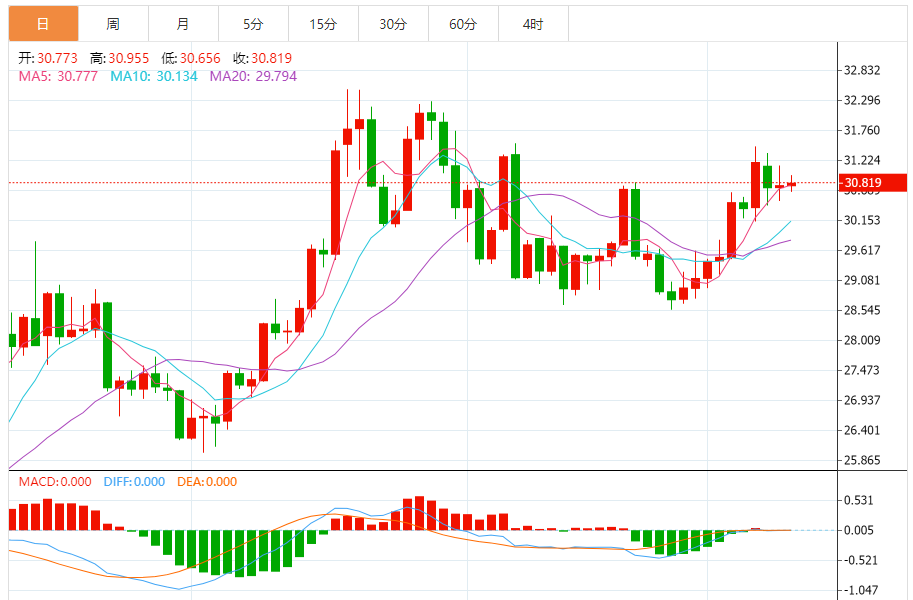Click the -1.047 MACD axis label
This screenshot has width=913, height=600.
[x=860, y=590]
